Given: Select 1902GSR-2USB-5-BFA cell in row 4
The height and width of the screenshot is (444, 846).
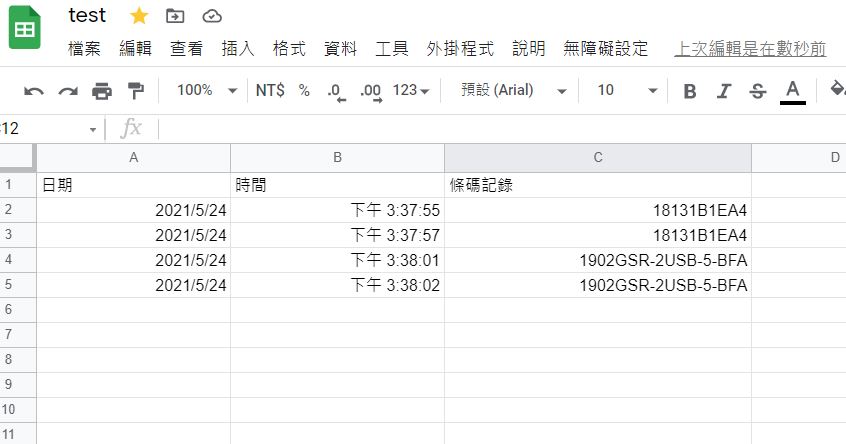Looking at the screenshot, I should (x=598, y=260).
